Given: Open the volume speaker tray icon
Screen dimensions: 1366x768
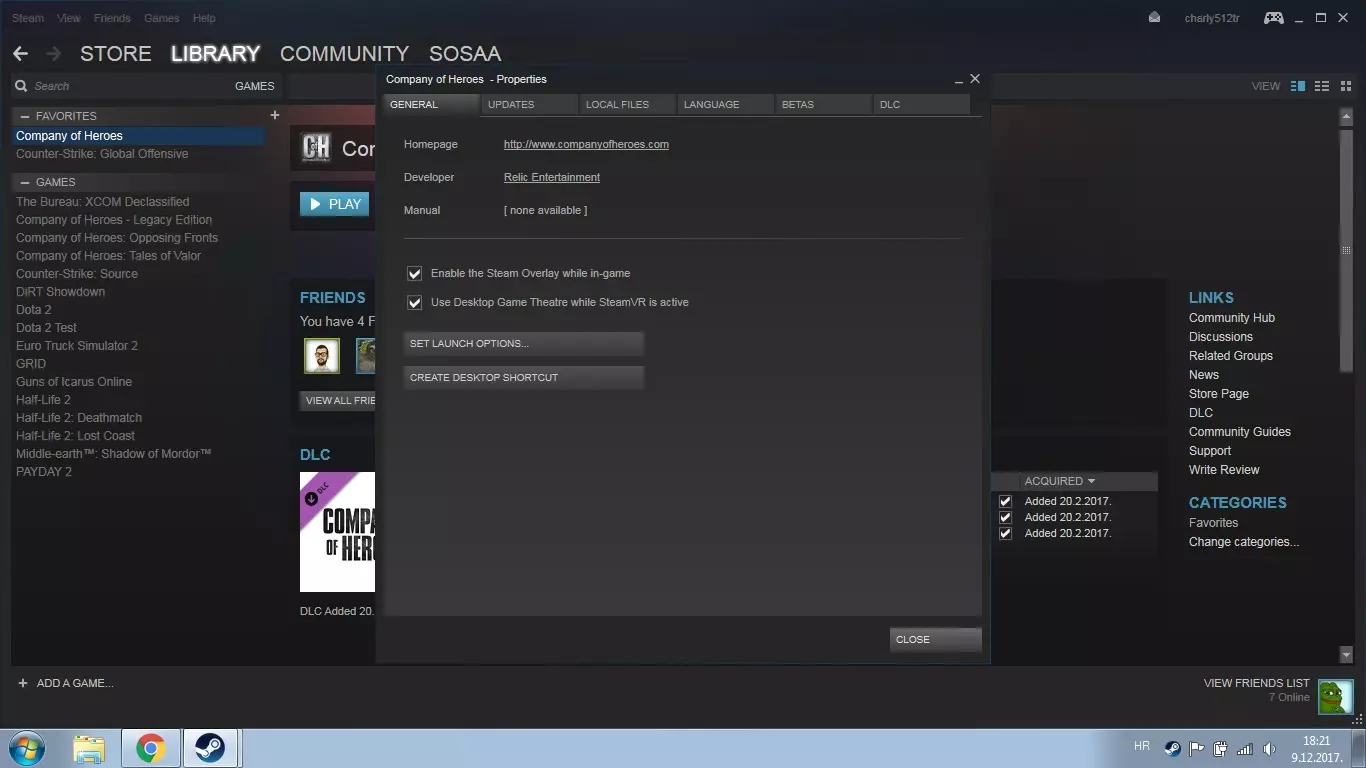Looking at the screenshot, I should pyautogui.click(x=1269, y=748).
